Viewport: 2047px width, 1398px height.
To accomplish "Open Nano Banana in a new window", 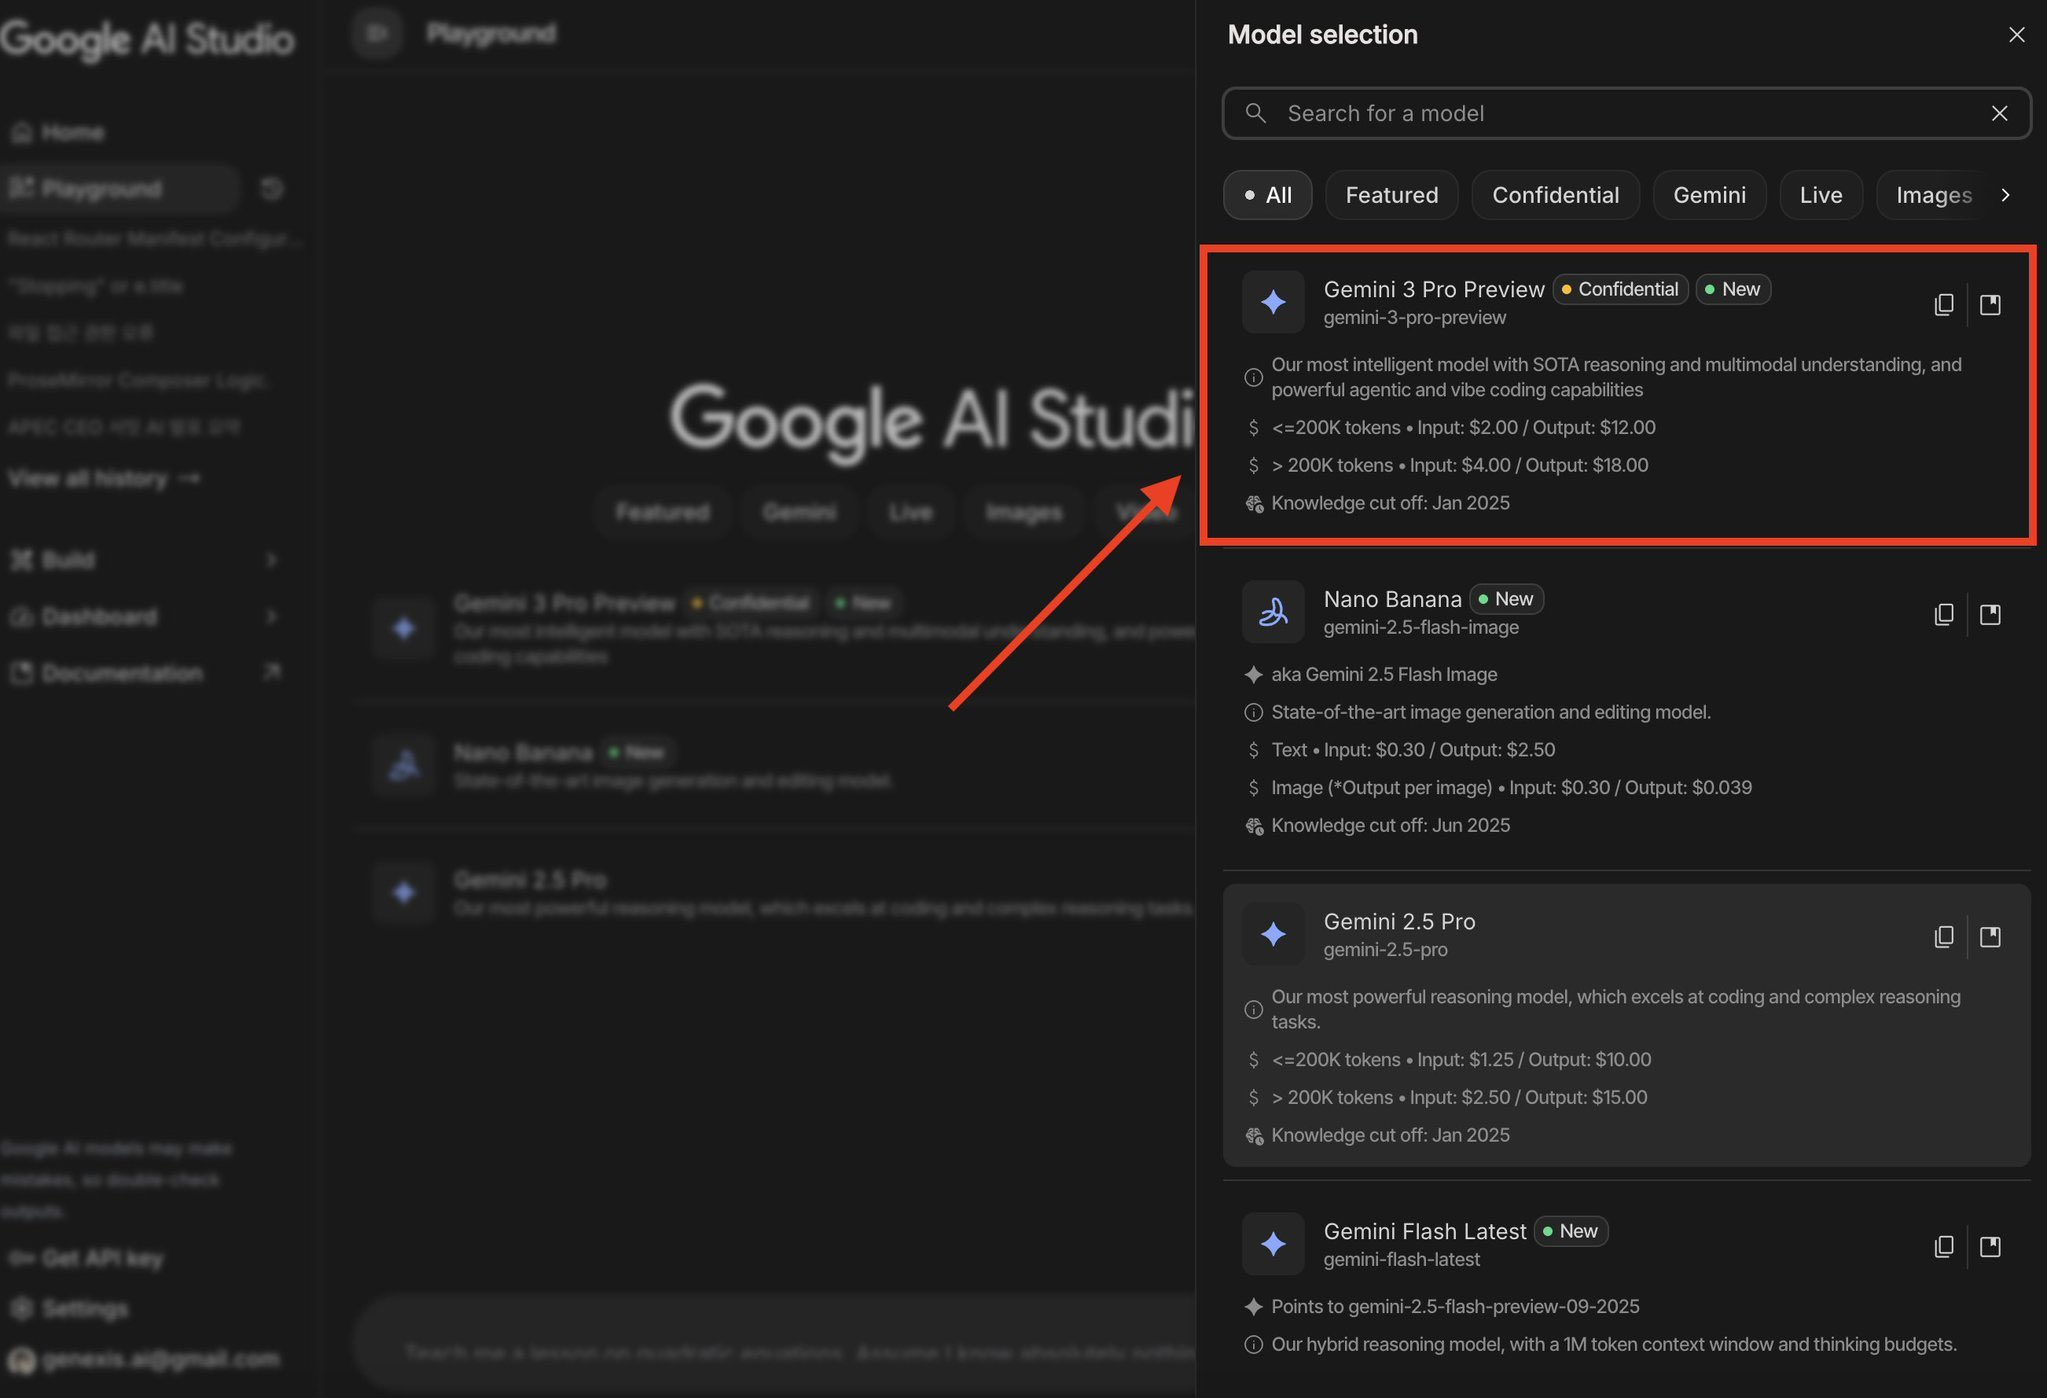I will pos(1990,614).
